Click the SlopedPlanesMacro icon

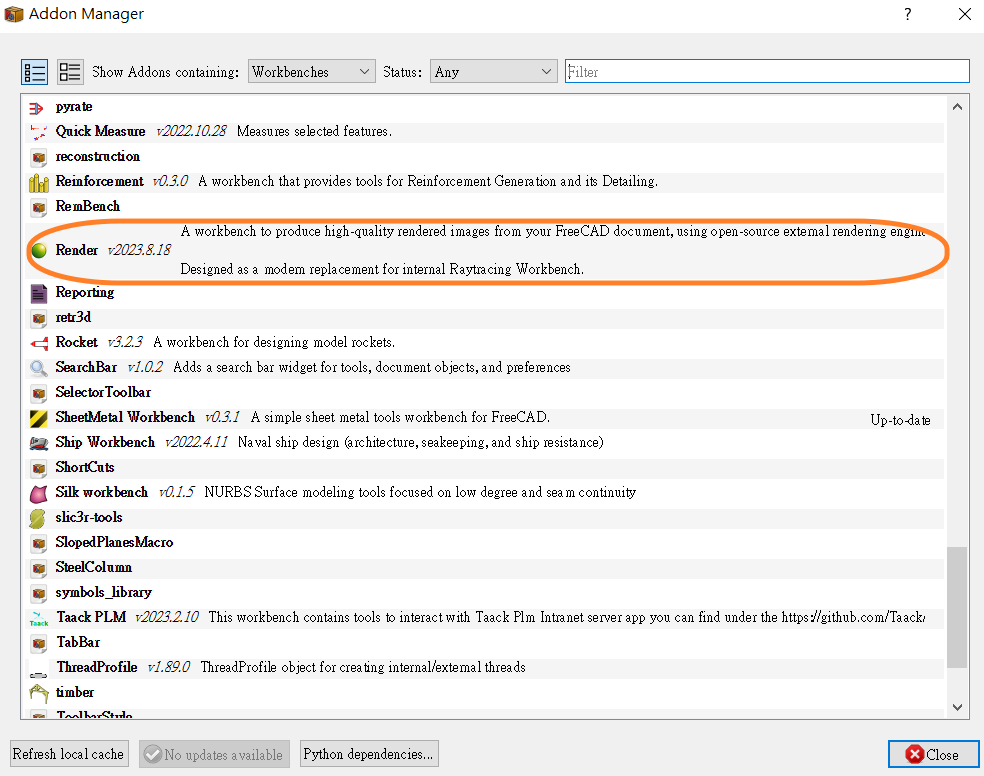pyautogui.click(x=38, y=543)
